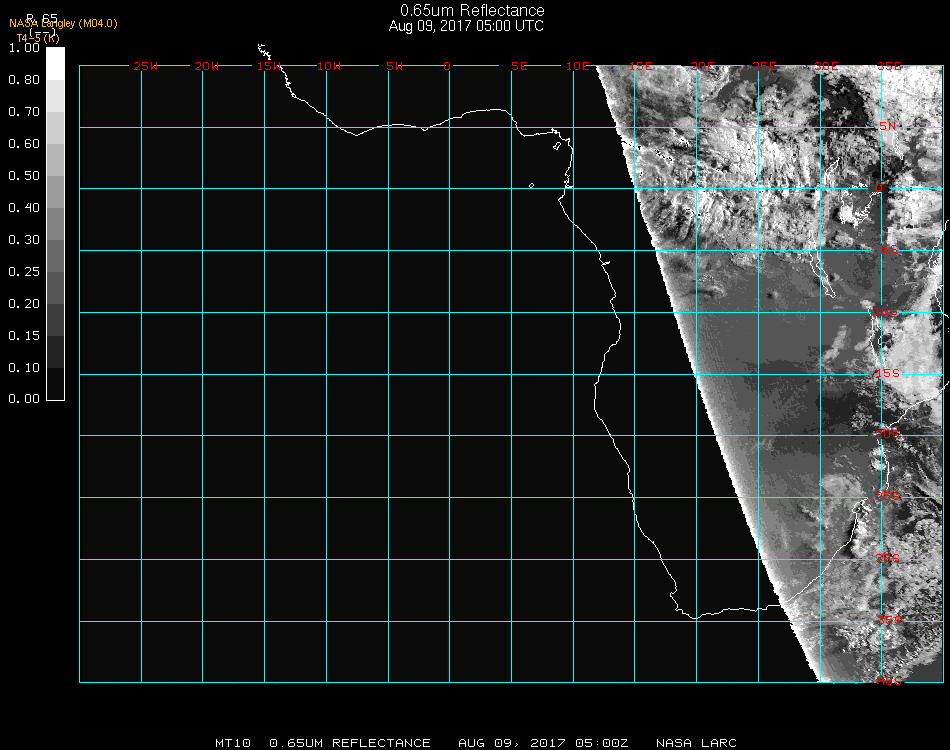Image resolution: width=950 pixels, height=750 pixels.
Task: Click the 5W longitude label
Action: 393,67
